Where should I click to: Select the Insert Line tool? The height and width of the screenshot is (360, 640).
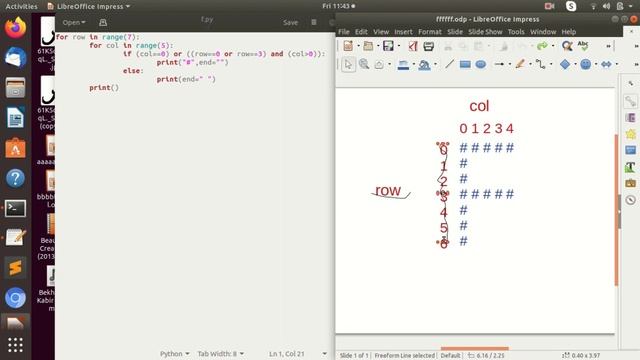tap(449, 64)
